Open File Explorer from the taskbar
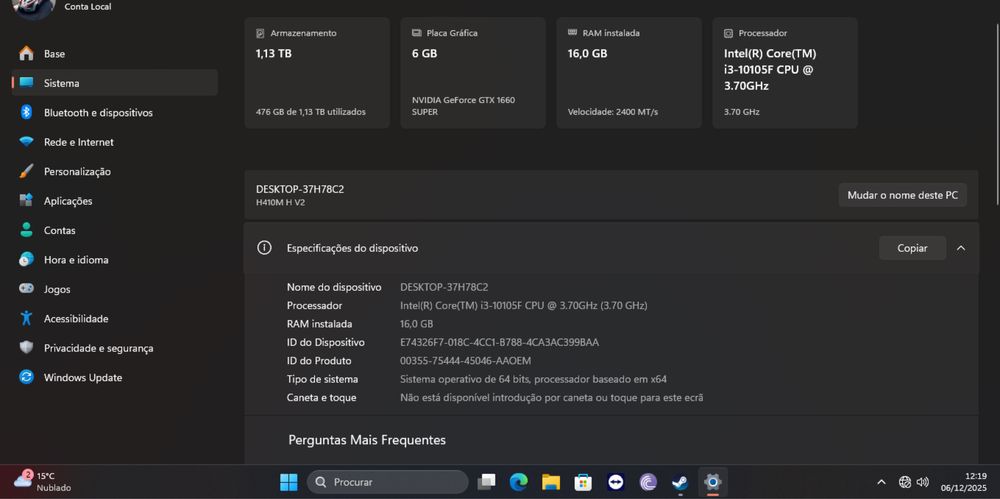The image size is (1000, 499). (x=551, y=482)
